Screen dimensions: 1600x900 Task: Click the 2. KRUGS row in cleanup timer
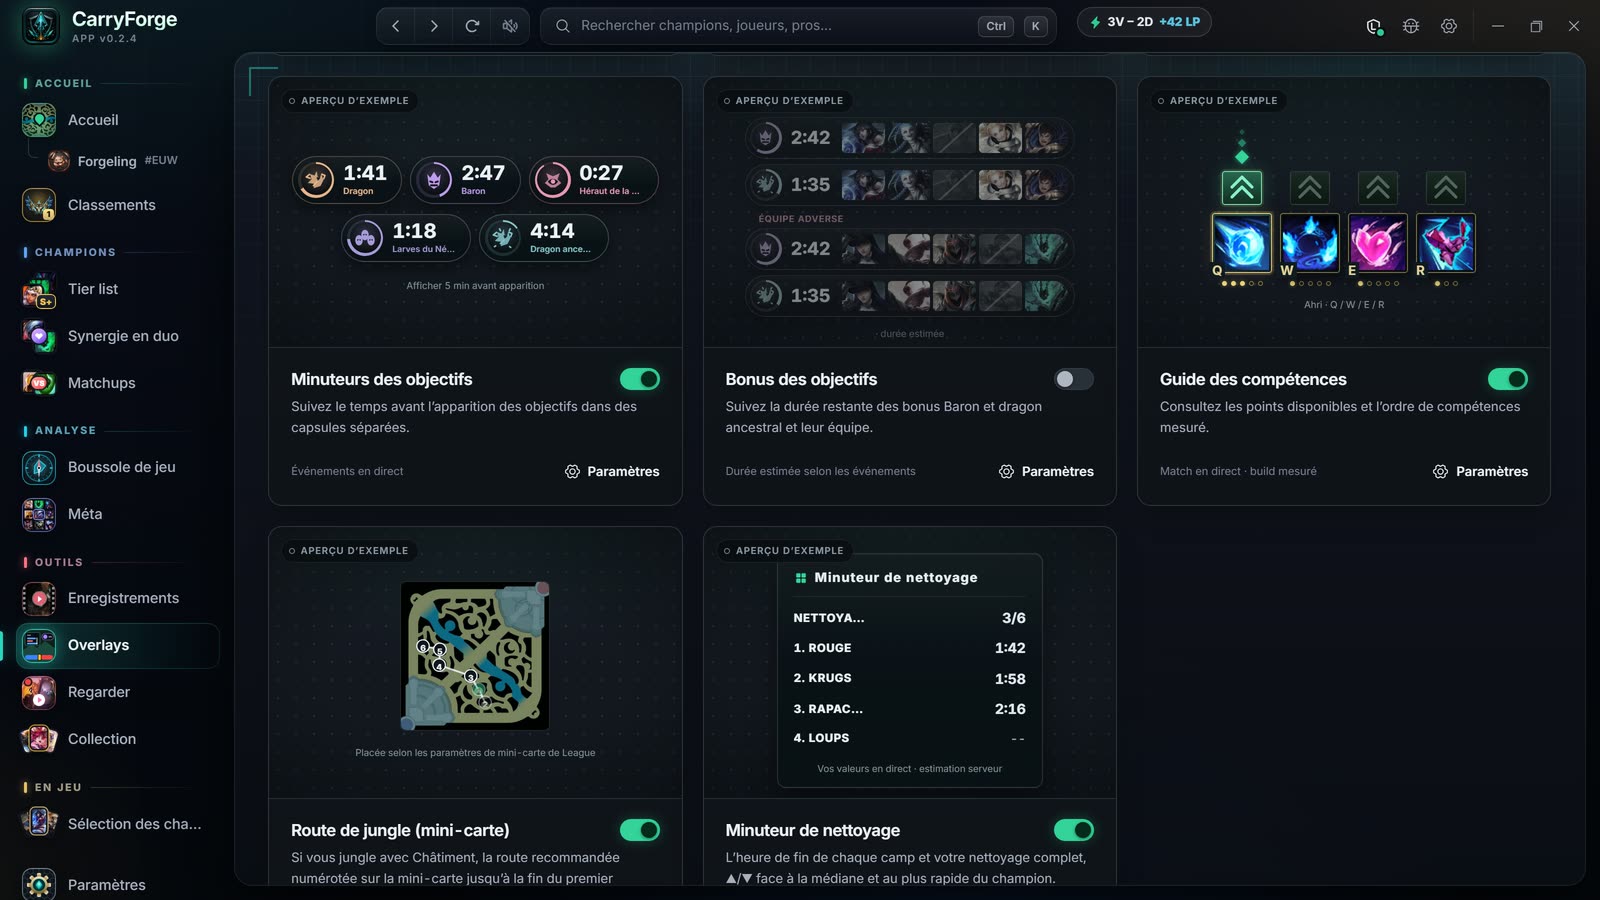click(x=909, y=678)
